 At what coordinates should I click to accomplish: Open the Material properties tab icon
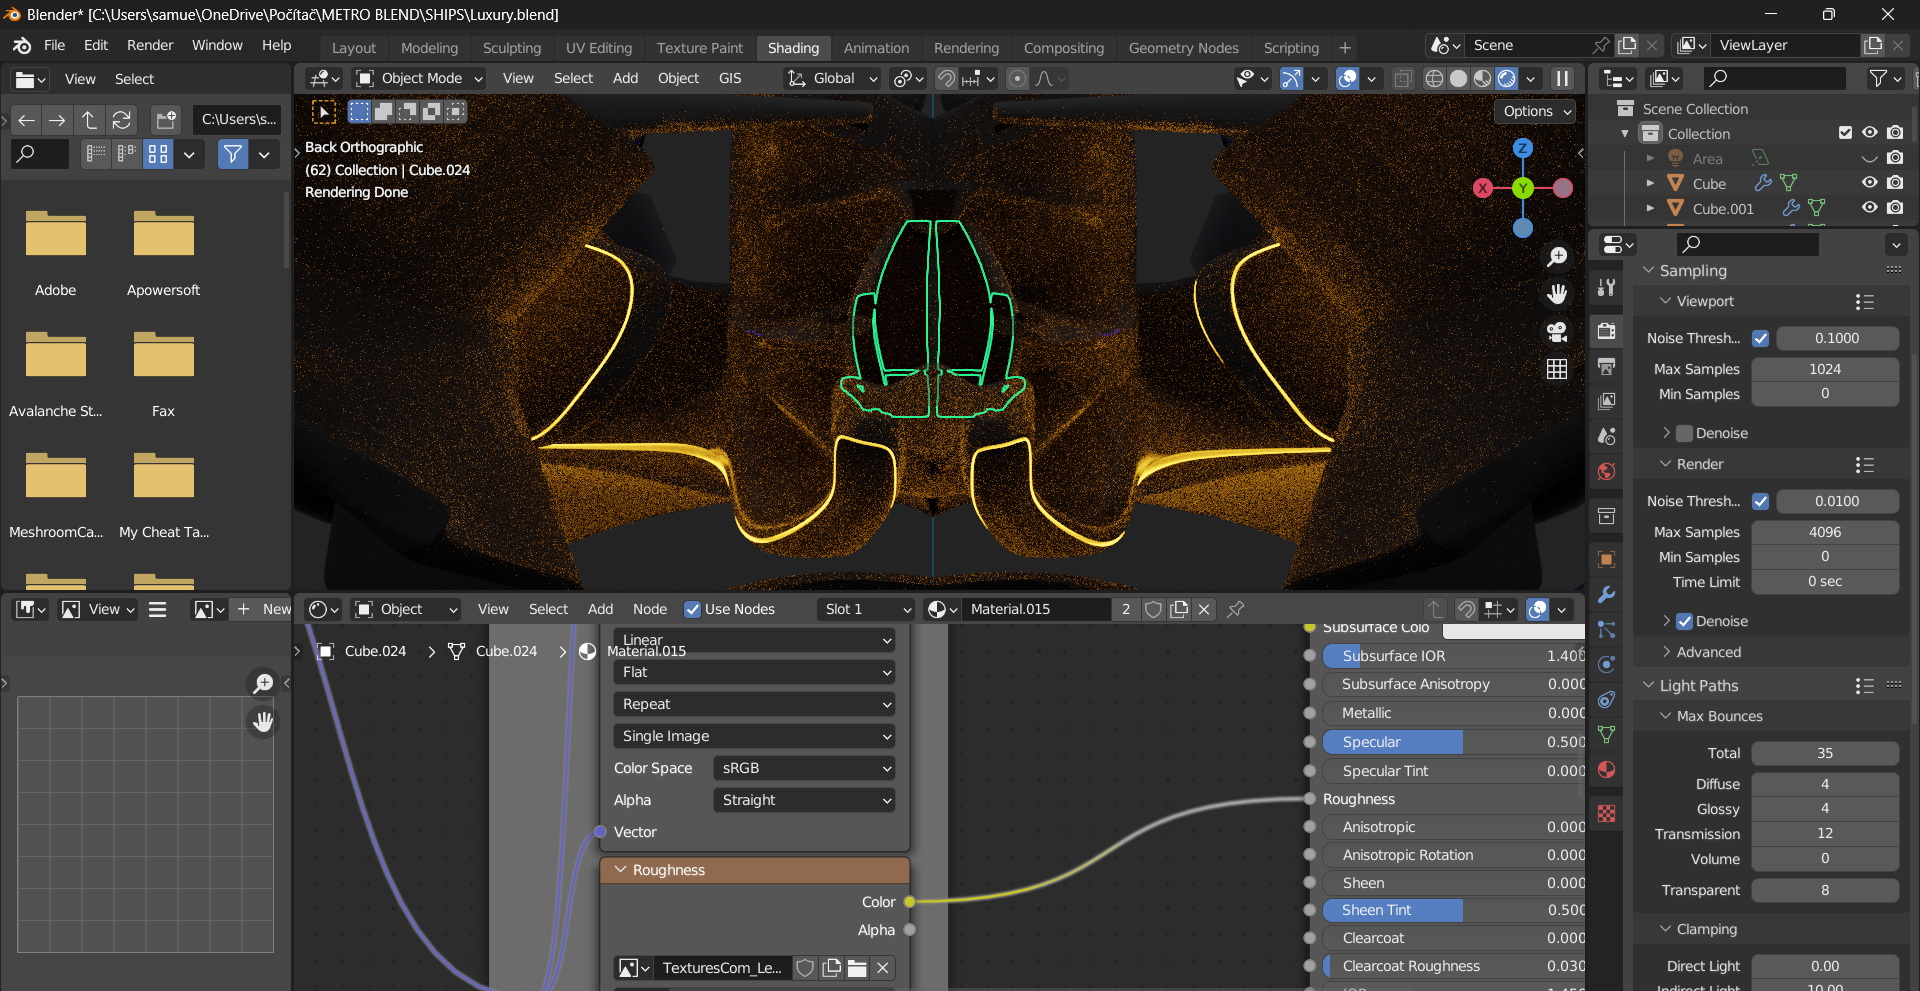[x=1607, y=769]
